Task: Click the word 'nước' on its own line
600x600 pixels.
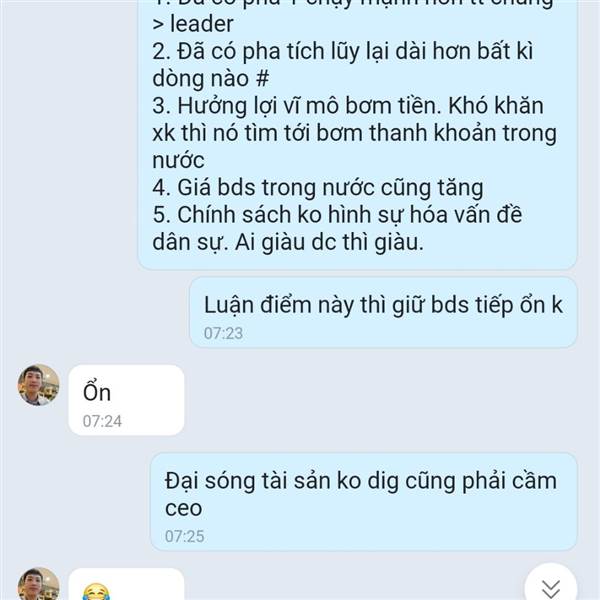Action: [178, 161]
